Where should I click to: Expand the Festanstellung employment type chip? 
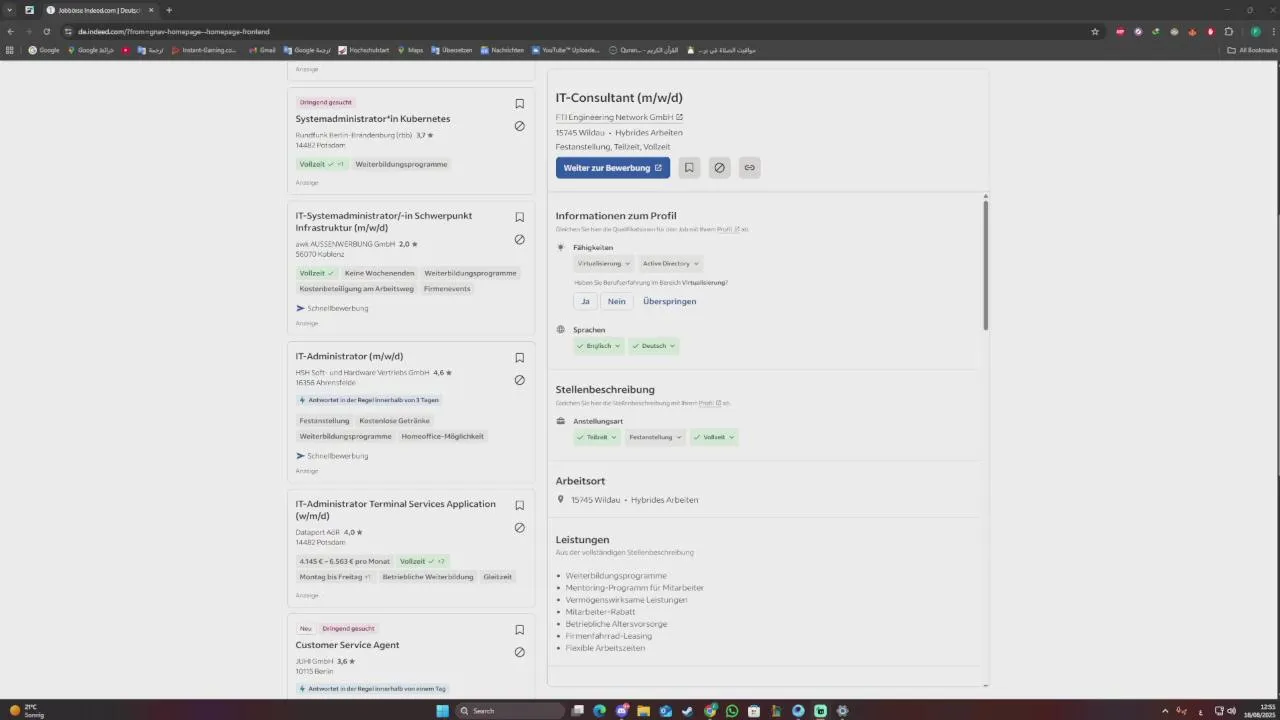pyautogui.click(x=655, y=437)
